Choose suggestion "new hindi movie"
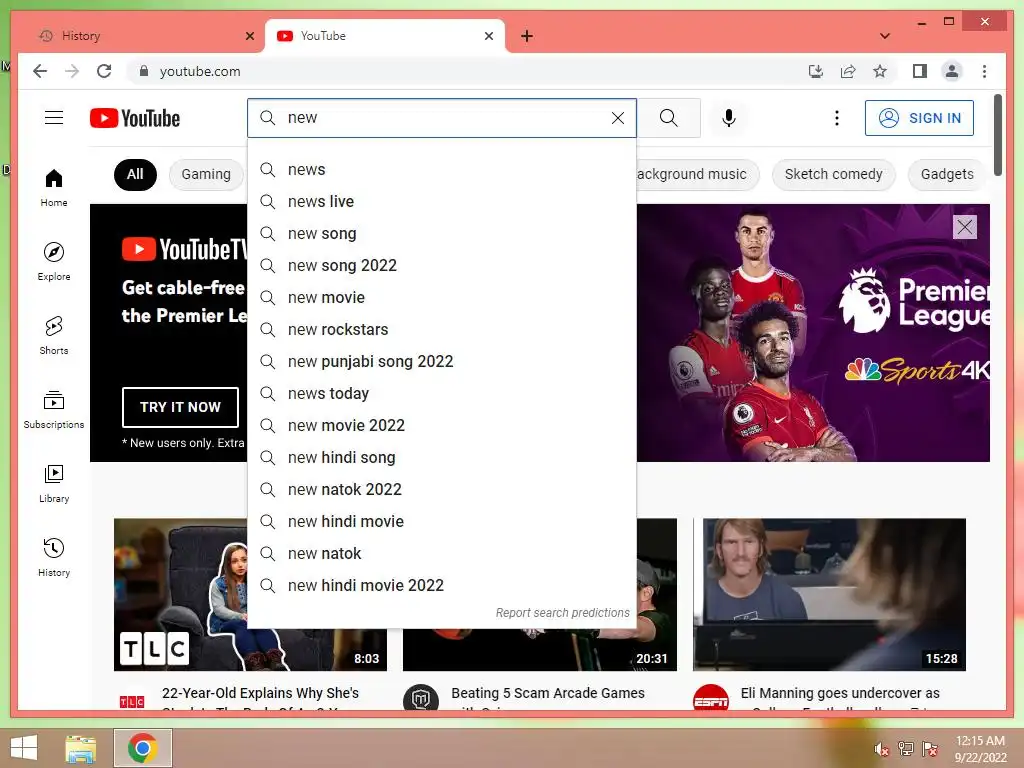The height and width of the screenshot is (768, 1024). (x=442, y=522)
